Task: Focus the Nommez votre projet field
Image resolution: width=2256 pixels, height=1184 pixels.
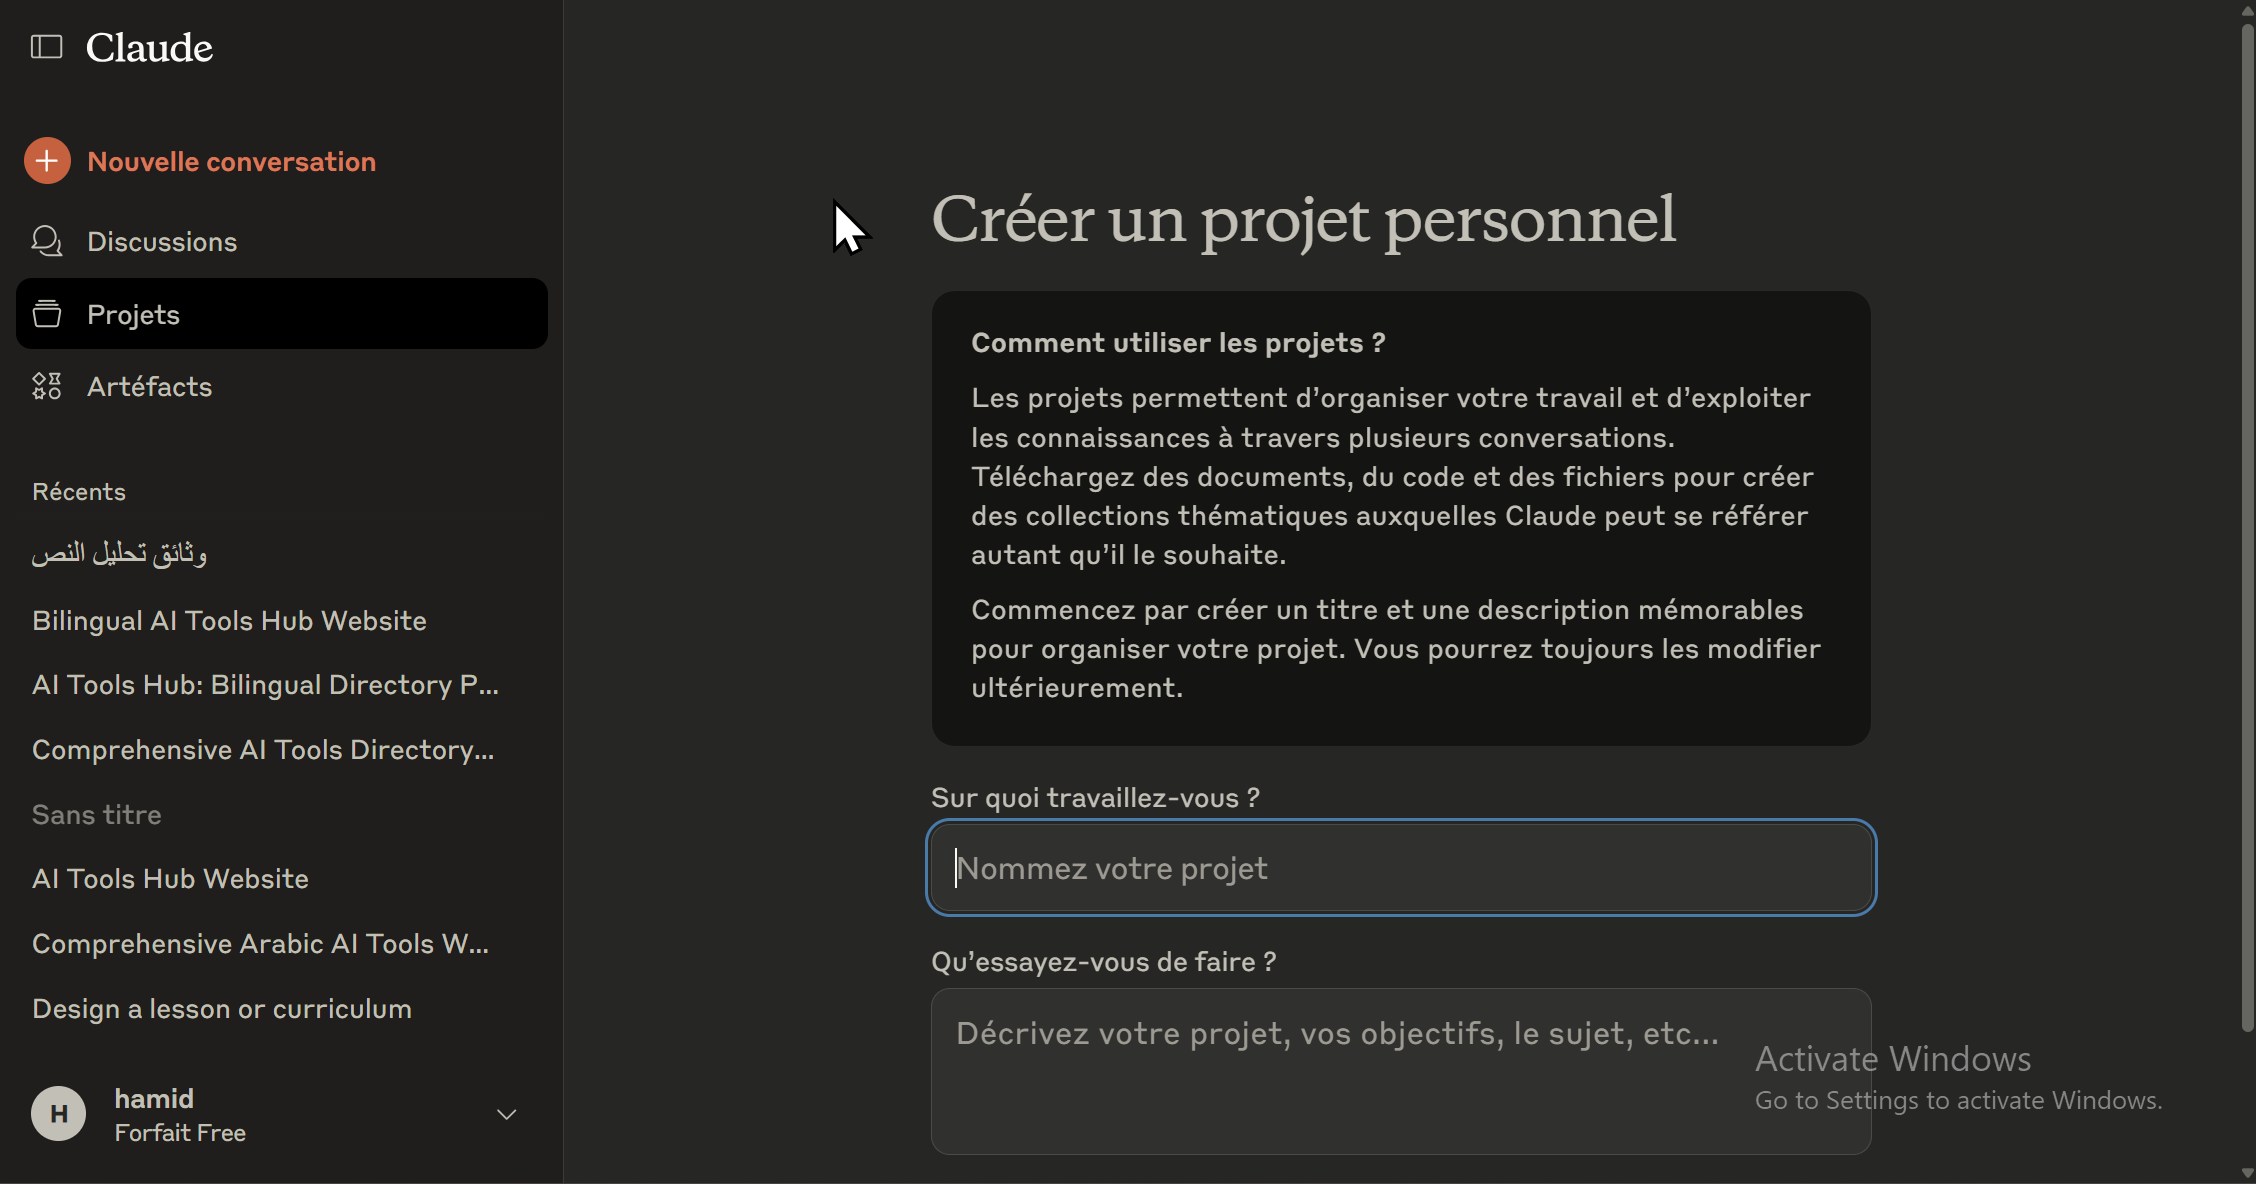Action: coord(1400,868)
